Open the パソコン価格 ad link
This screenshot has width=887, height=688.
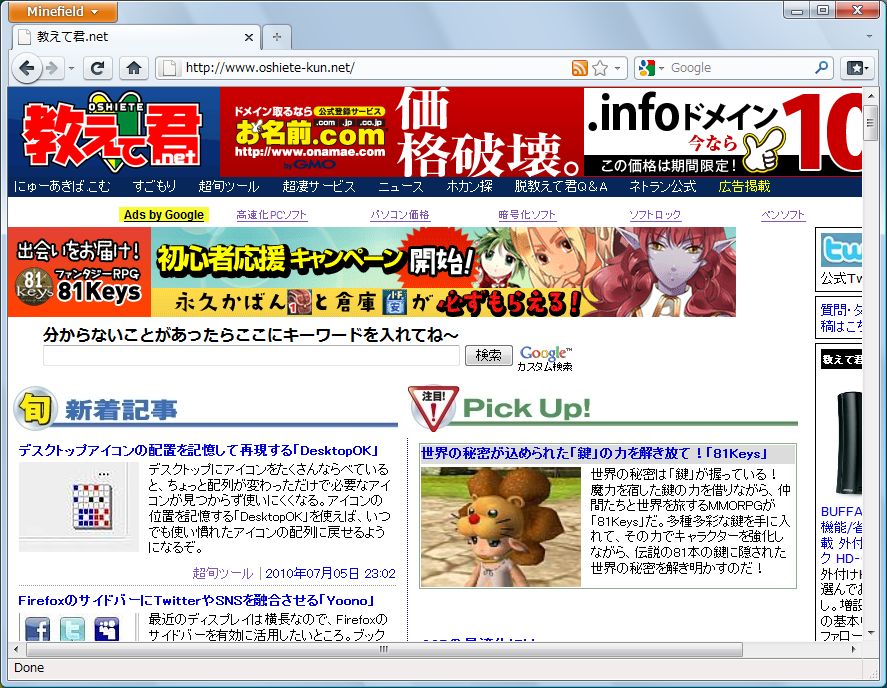[x=400, y=215]
